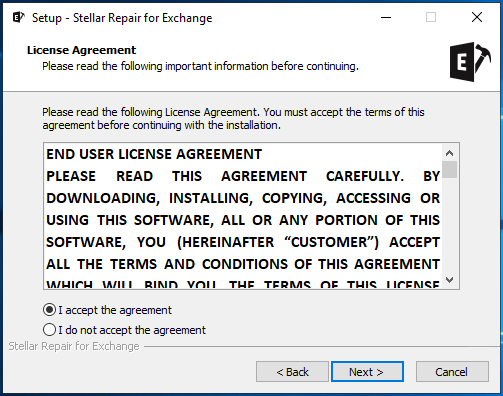
Task: Click license text scroll down arrow
Action: pyautogui.click(x=449, y=279)
